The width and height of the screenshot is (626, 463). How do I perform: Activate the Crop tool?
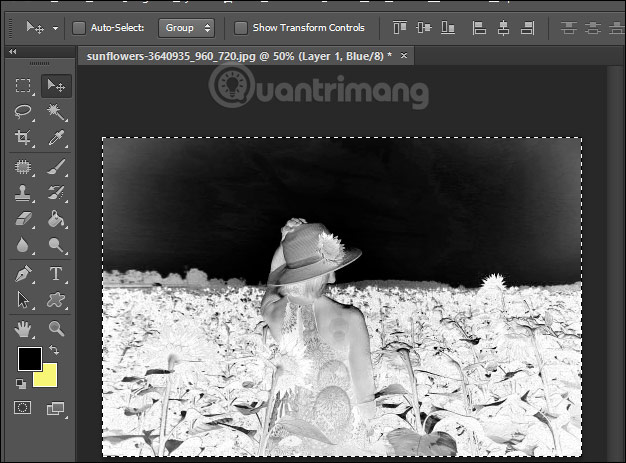coord(23,138)
